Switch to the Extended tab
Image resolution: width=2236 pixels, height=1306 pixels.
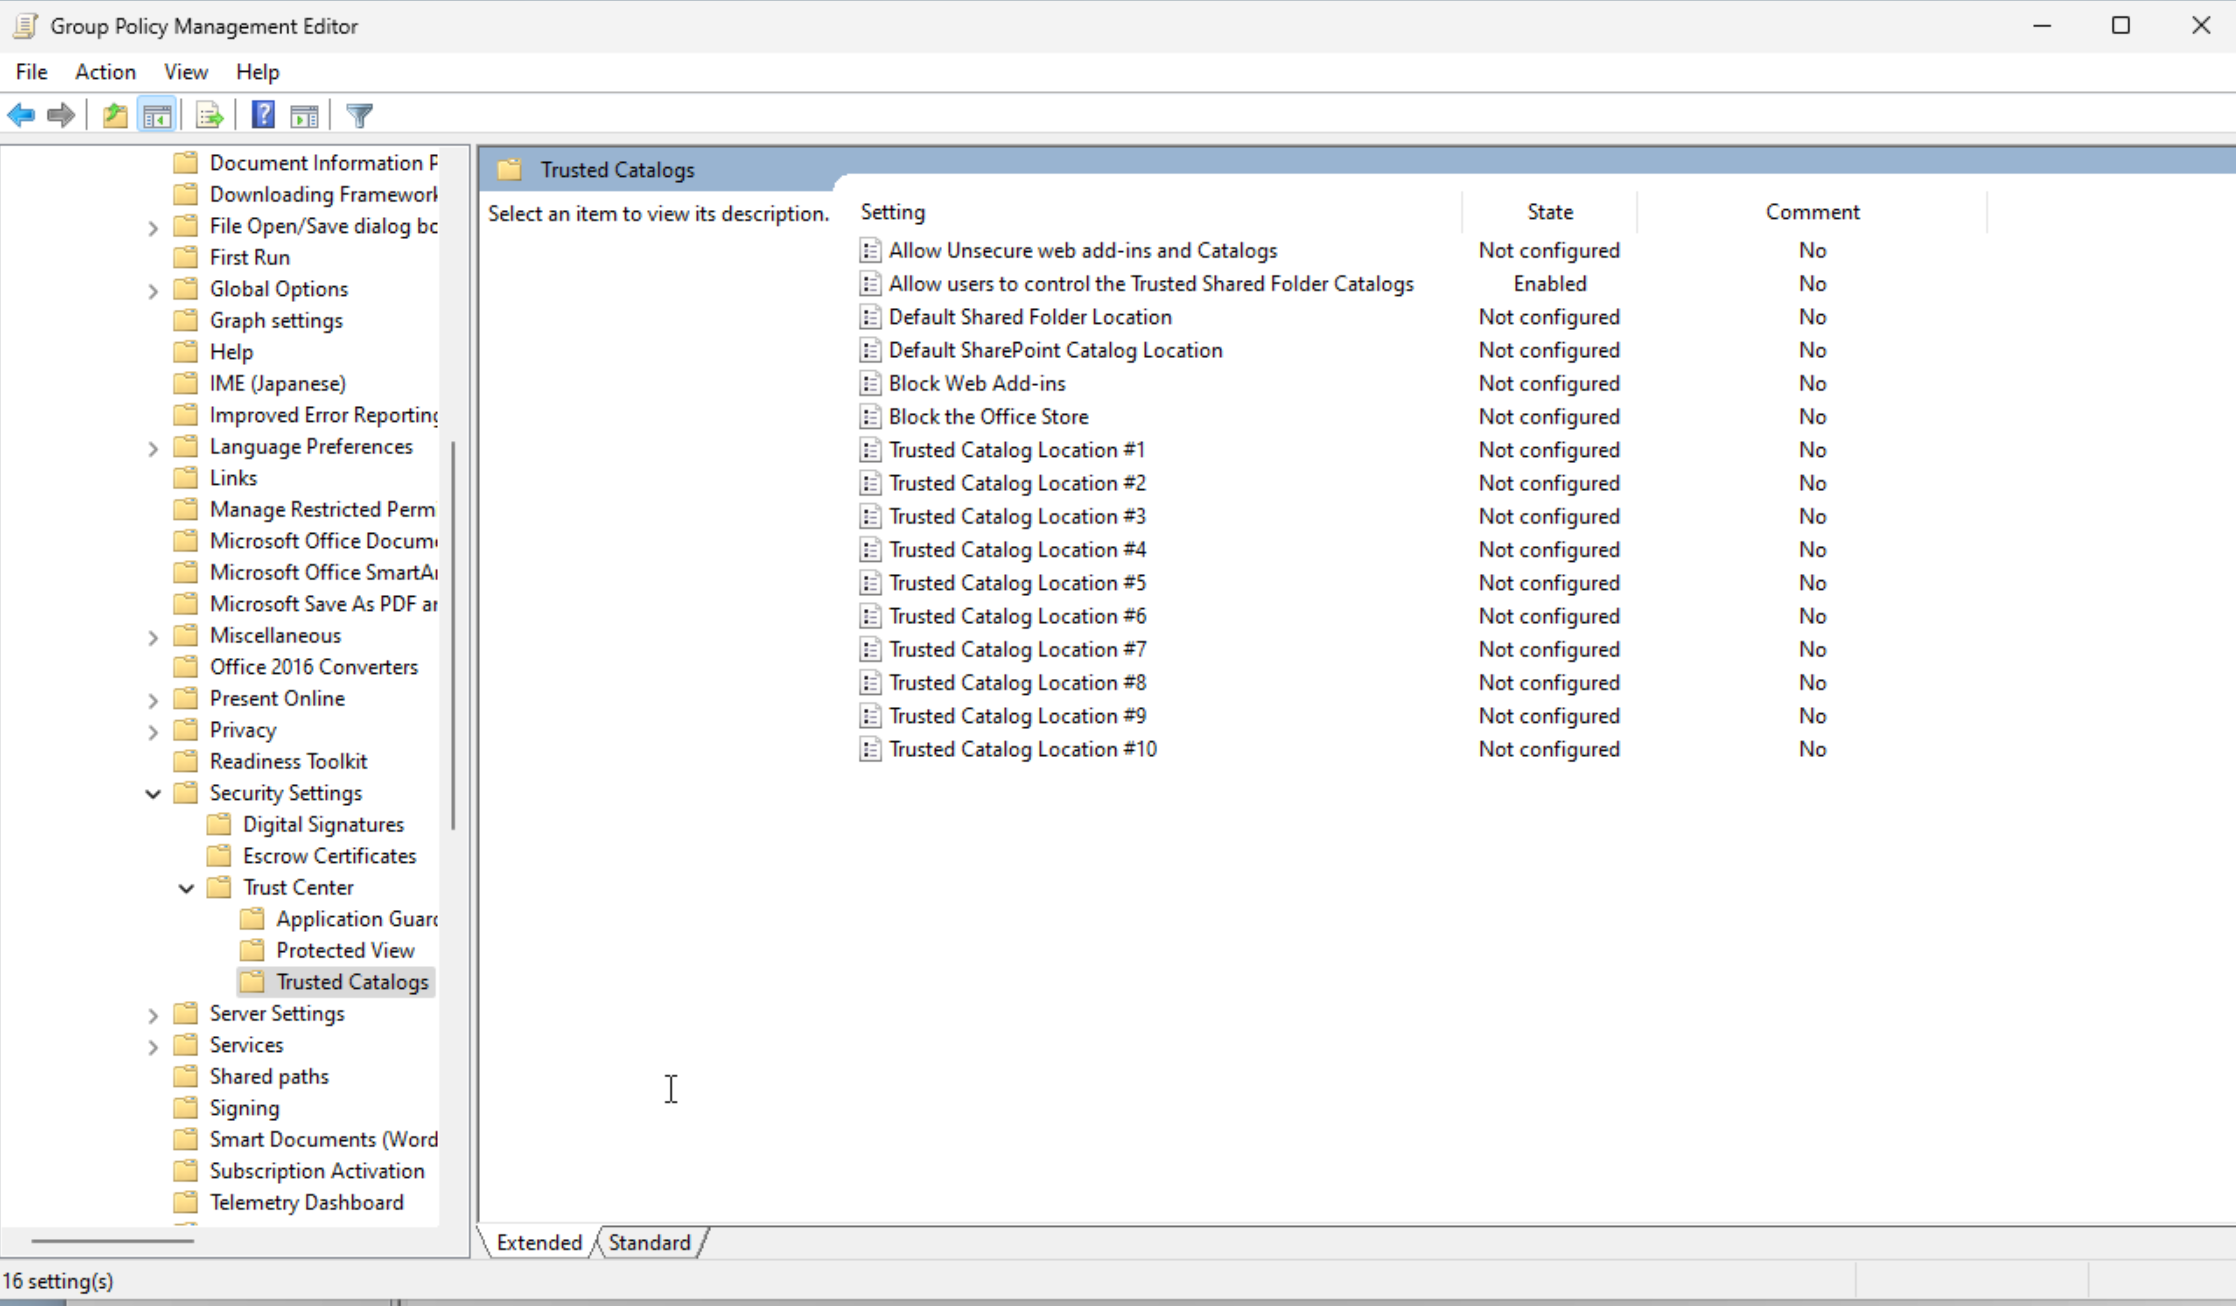click(539, 1242)
